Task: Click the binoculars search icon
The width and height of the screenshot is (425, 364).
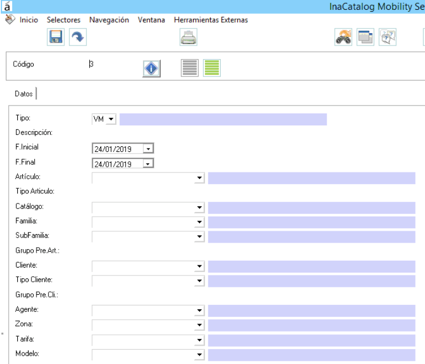Action: 343,37
